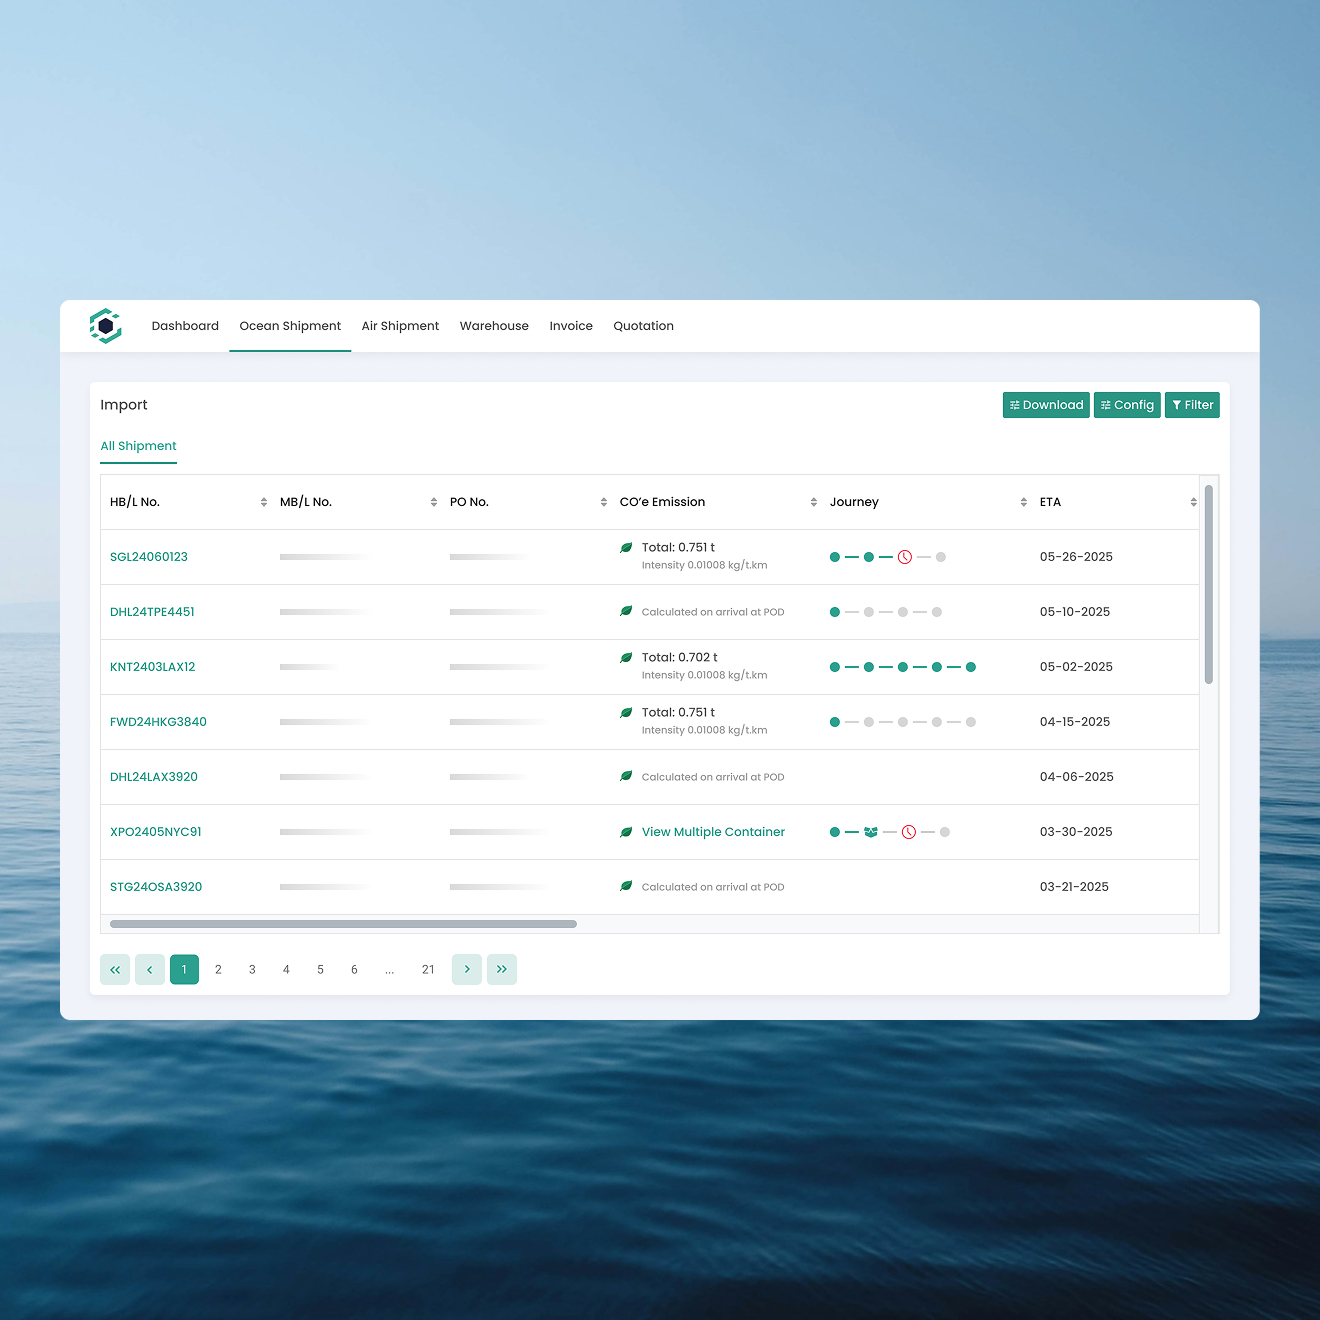Open the Config settings button

[1127, 405]
